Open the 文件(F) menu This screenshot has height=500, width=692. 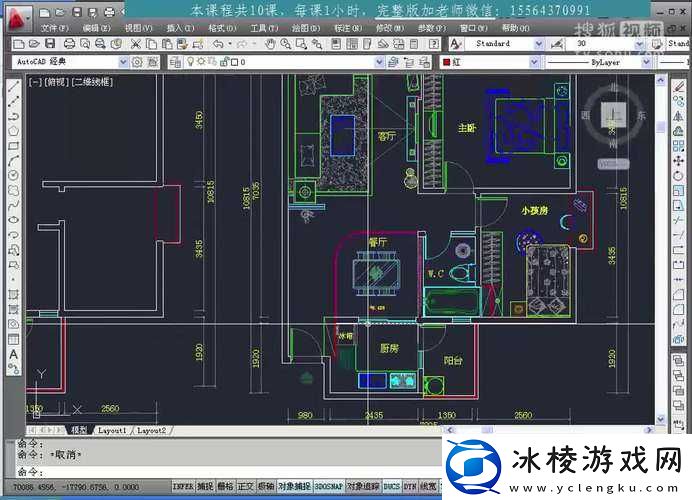click(x=55, y=28)
